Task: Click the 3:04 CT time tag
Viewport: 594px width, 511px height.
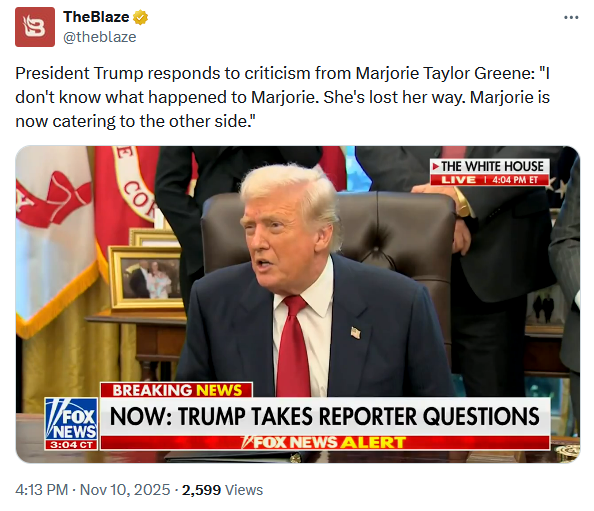Action: coord(71,445)
